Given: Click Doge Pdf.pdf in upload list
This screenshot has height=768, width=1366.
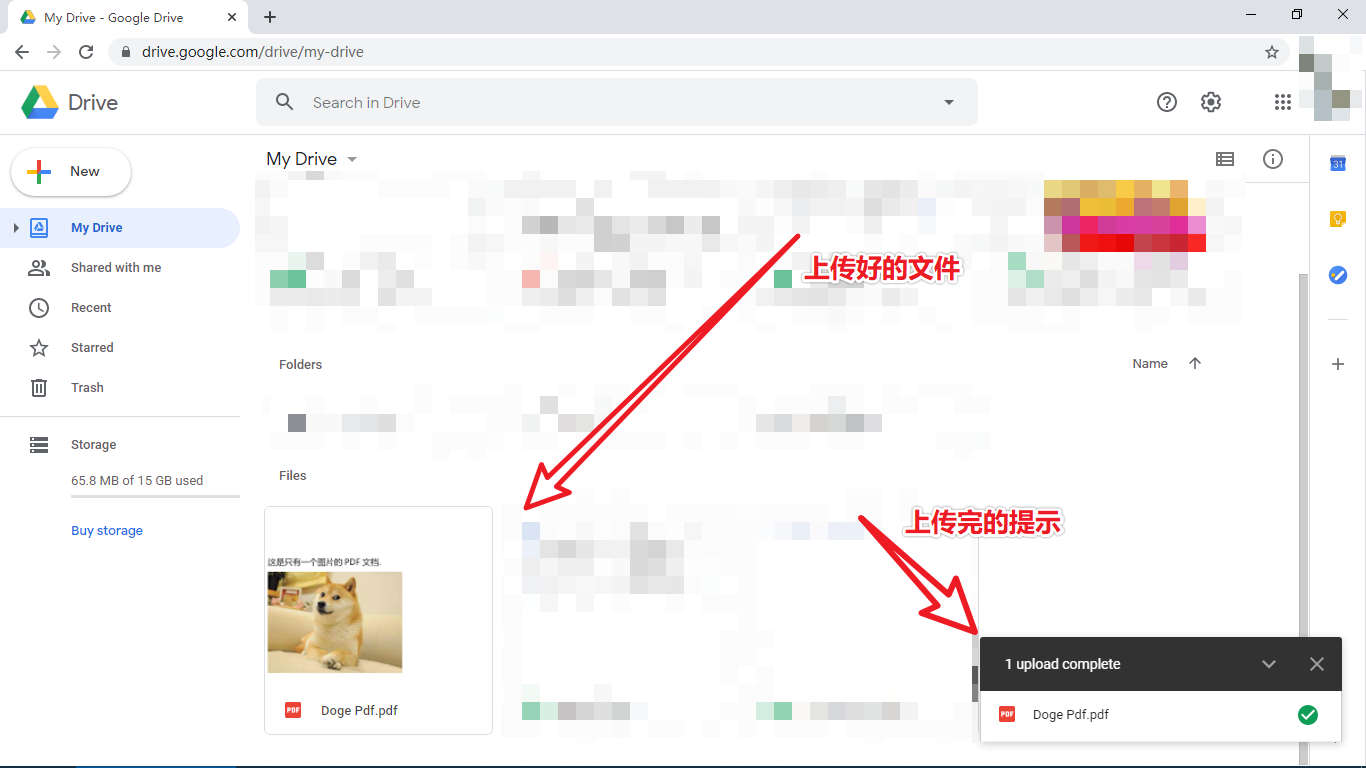Looking at the screenshot, I should click(x=1161, y=715).
